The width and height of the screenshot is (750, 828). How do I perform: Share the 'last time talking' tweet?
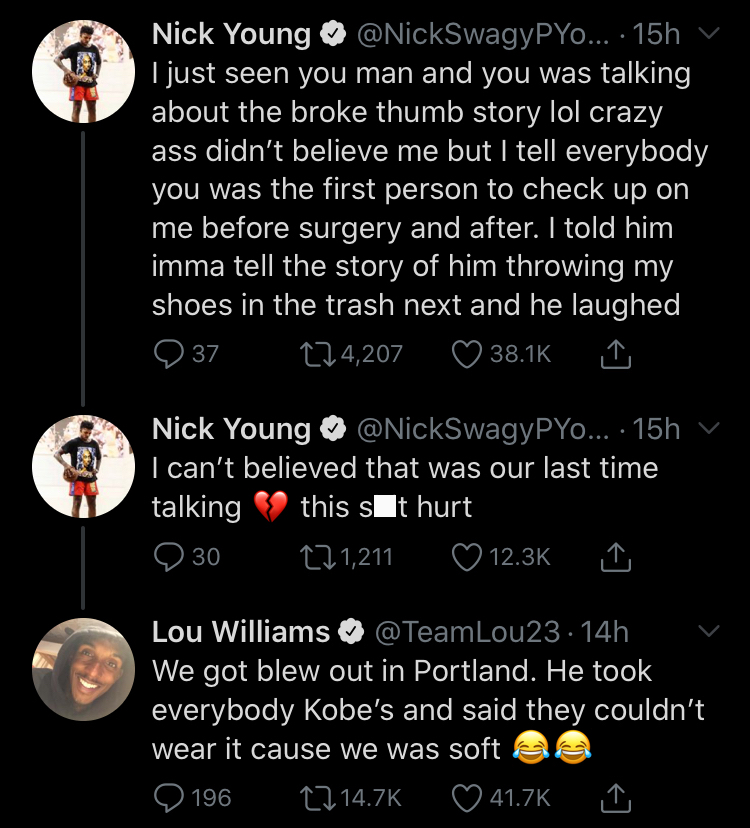point(615,557)
